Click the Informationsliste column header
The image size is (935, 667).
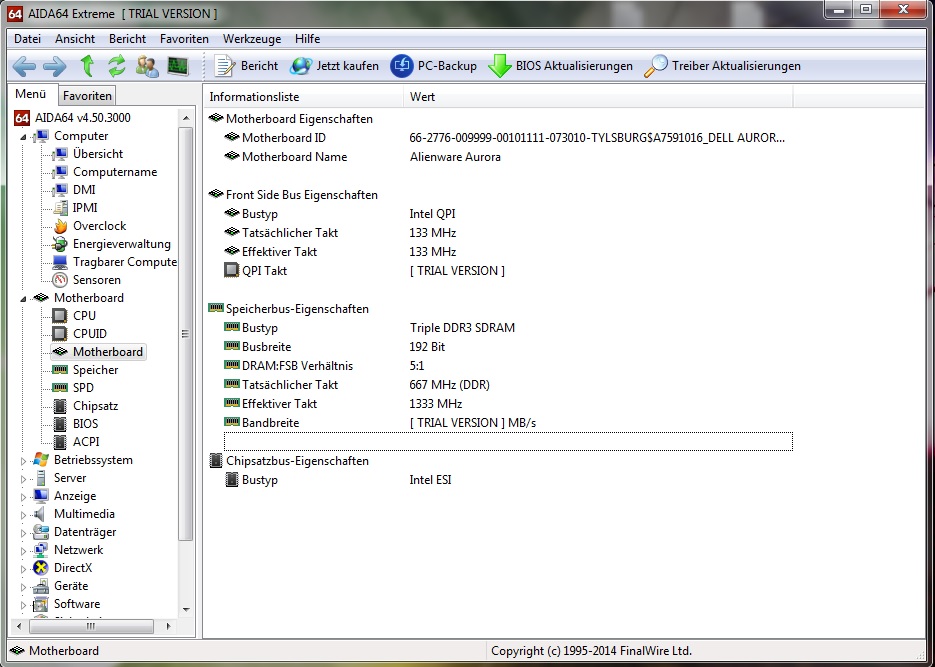tap(304, 97)
